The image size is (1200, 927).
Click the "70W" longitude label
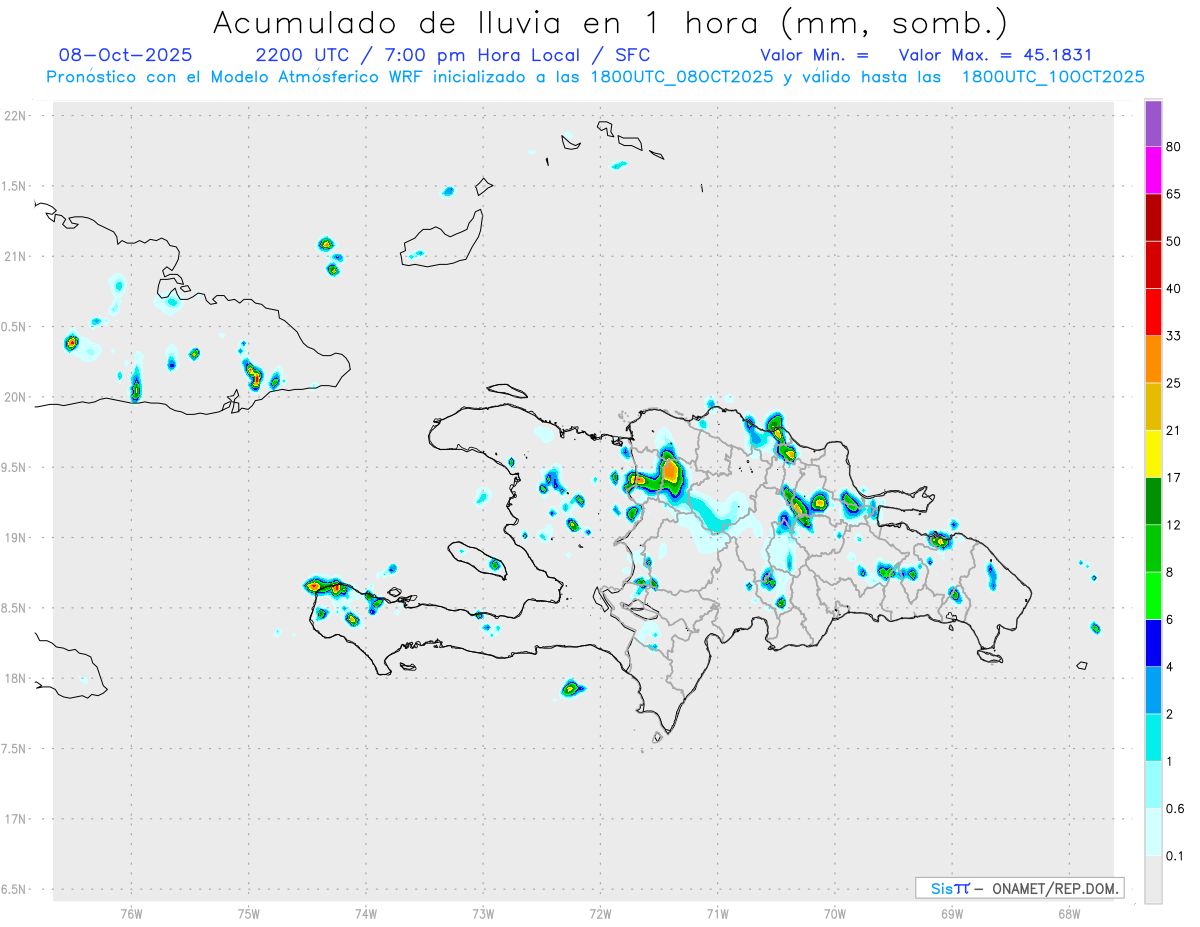pyautogui.click(x=835, y=913)
